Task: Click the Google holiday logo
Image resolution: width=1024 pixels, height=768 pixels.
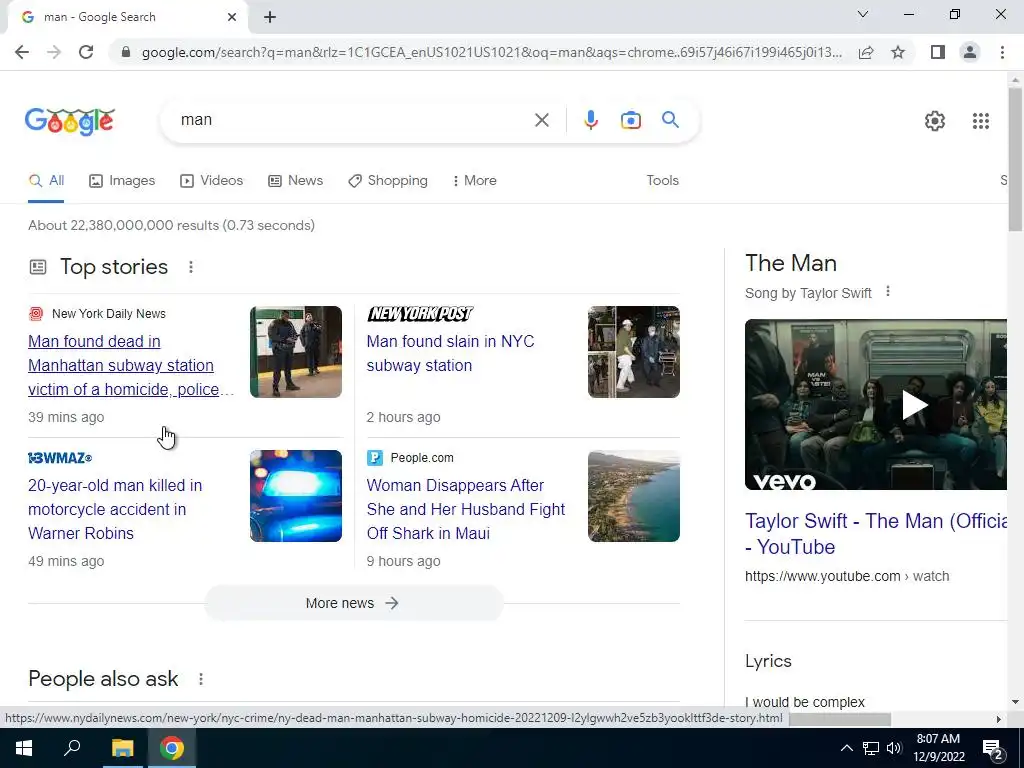Action: coord(70,121)
